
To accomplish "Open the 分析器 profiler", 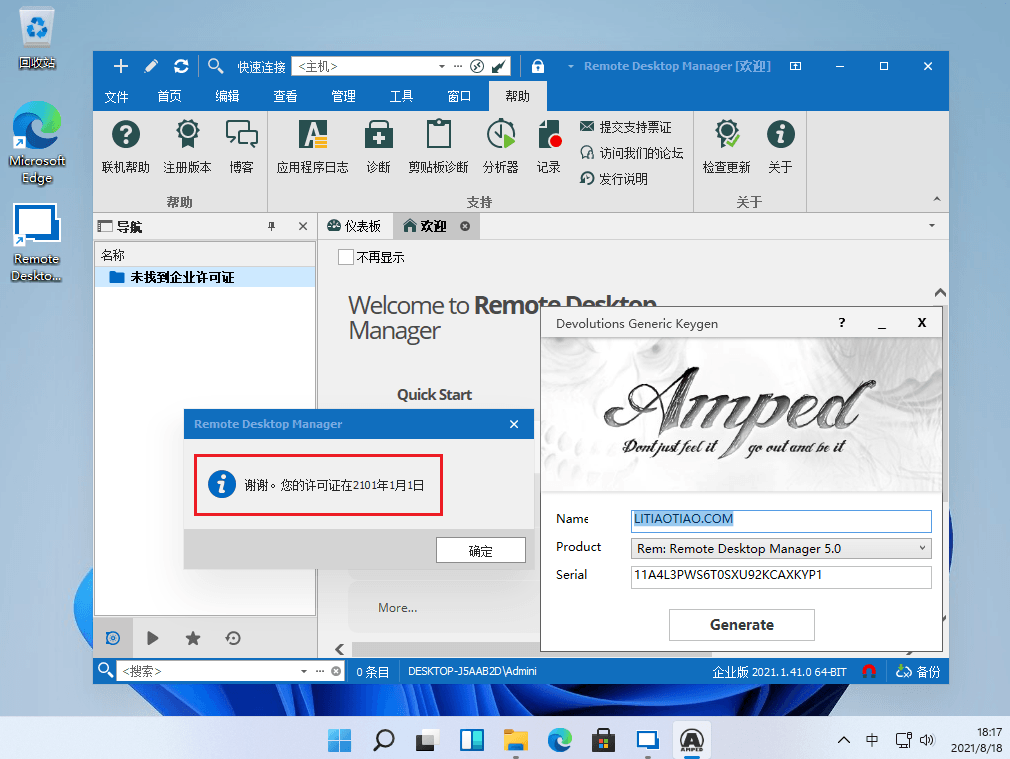I will click(x=500, y=147).
